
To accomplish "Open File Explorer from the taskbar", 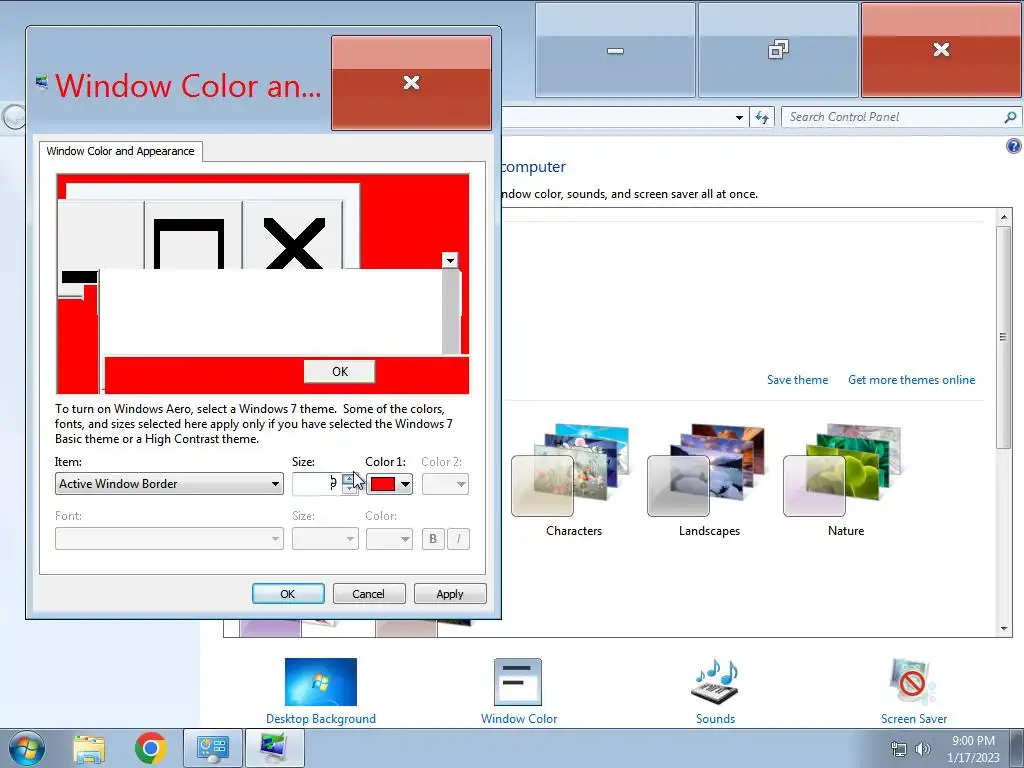I will 89,748.
